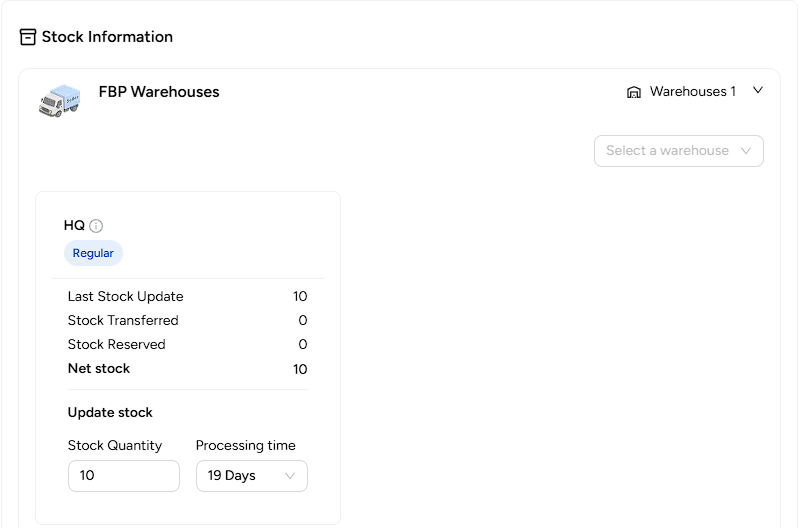This screenshot has width=799, height=528.
Task: Click the FBP Warehouses delivery truck icon
Action: (x=60, y=101)
